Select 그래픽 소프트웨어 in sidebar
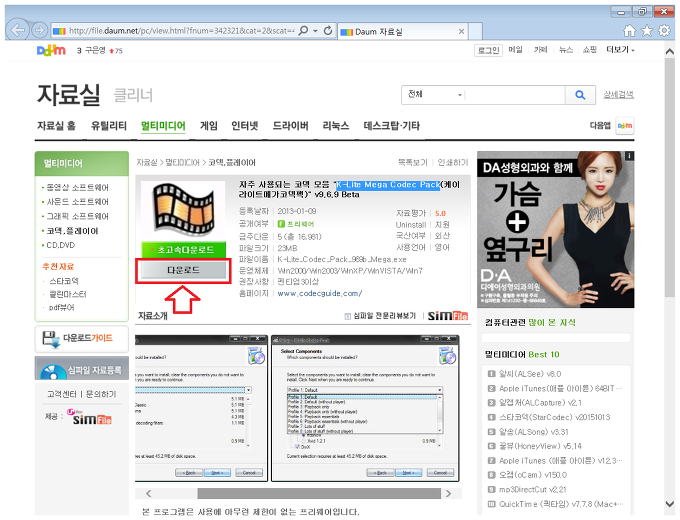680x520 pixels. (77, 216)
